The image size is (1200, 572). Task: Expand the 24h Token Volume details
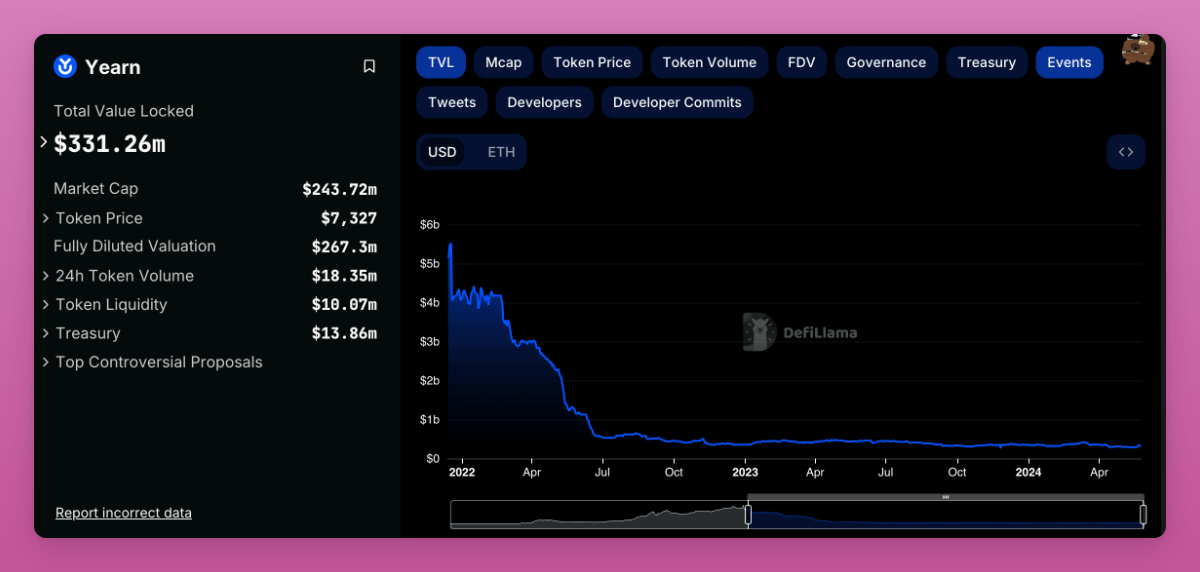click(x=46, y=276)
